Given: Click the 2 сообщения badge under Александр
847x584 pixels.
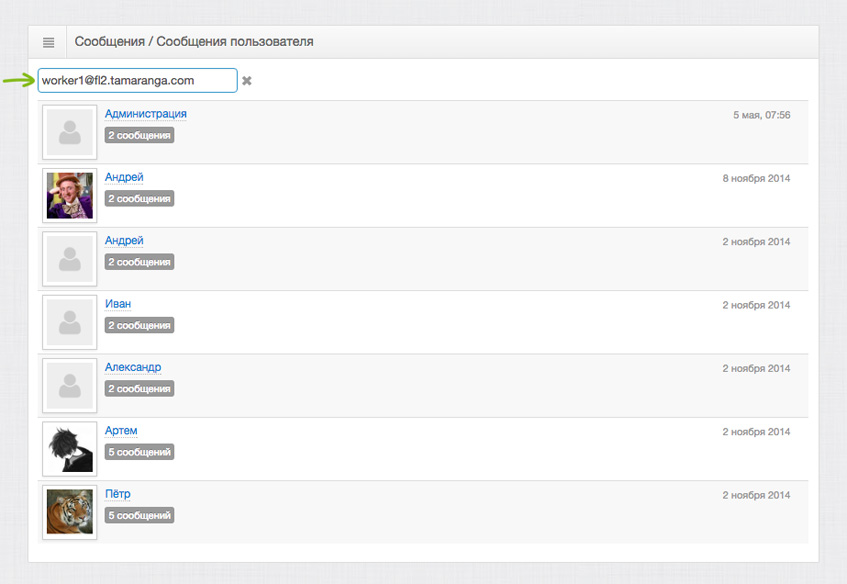Looking at the screenshot, I should (139, 388).
